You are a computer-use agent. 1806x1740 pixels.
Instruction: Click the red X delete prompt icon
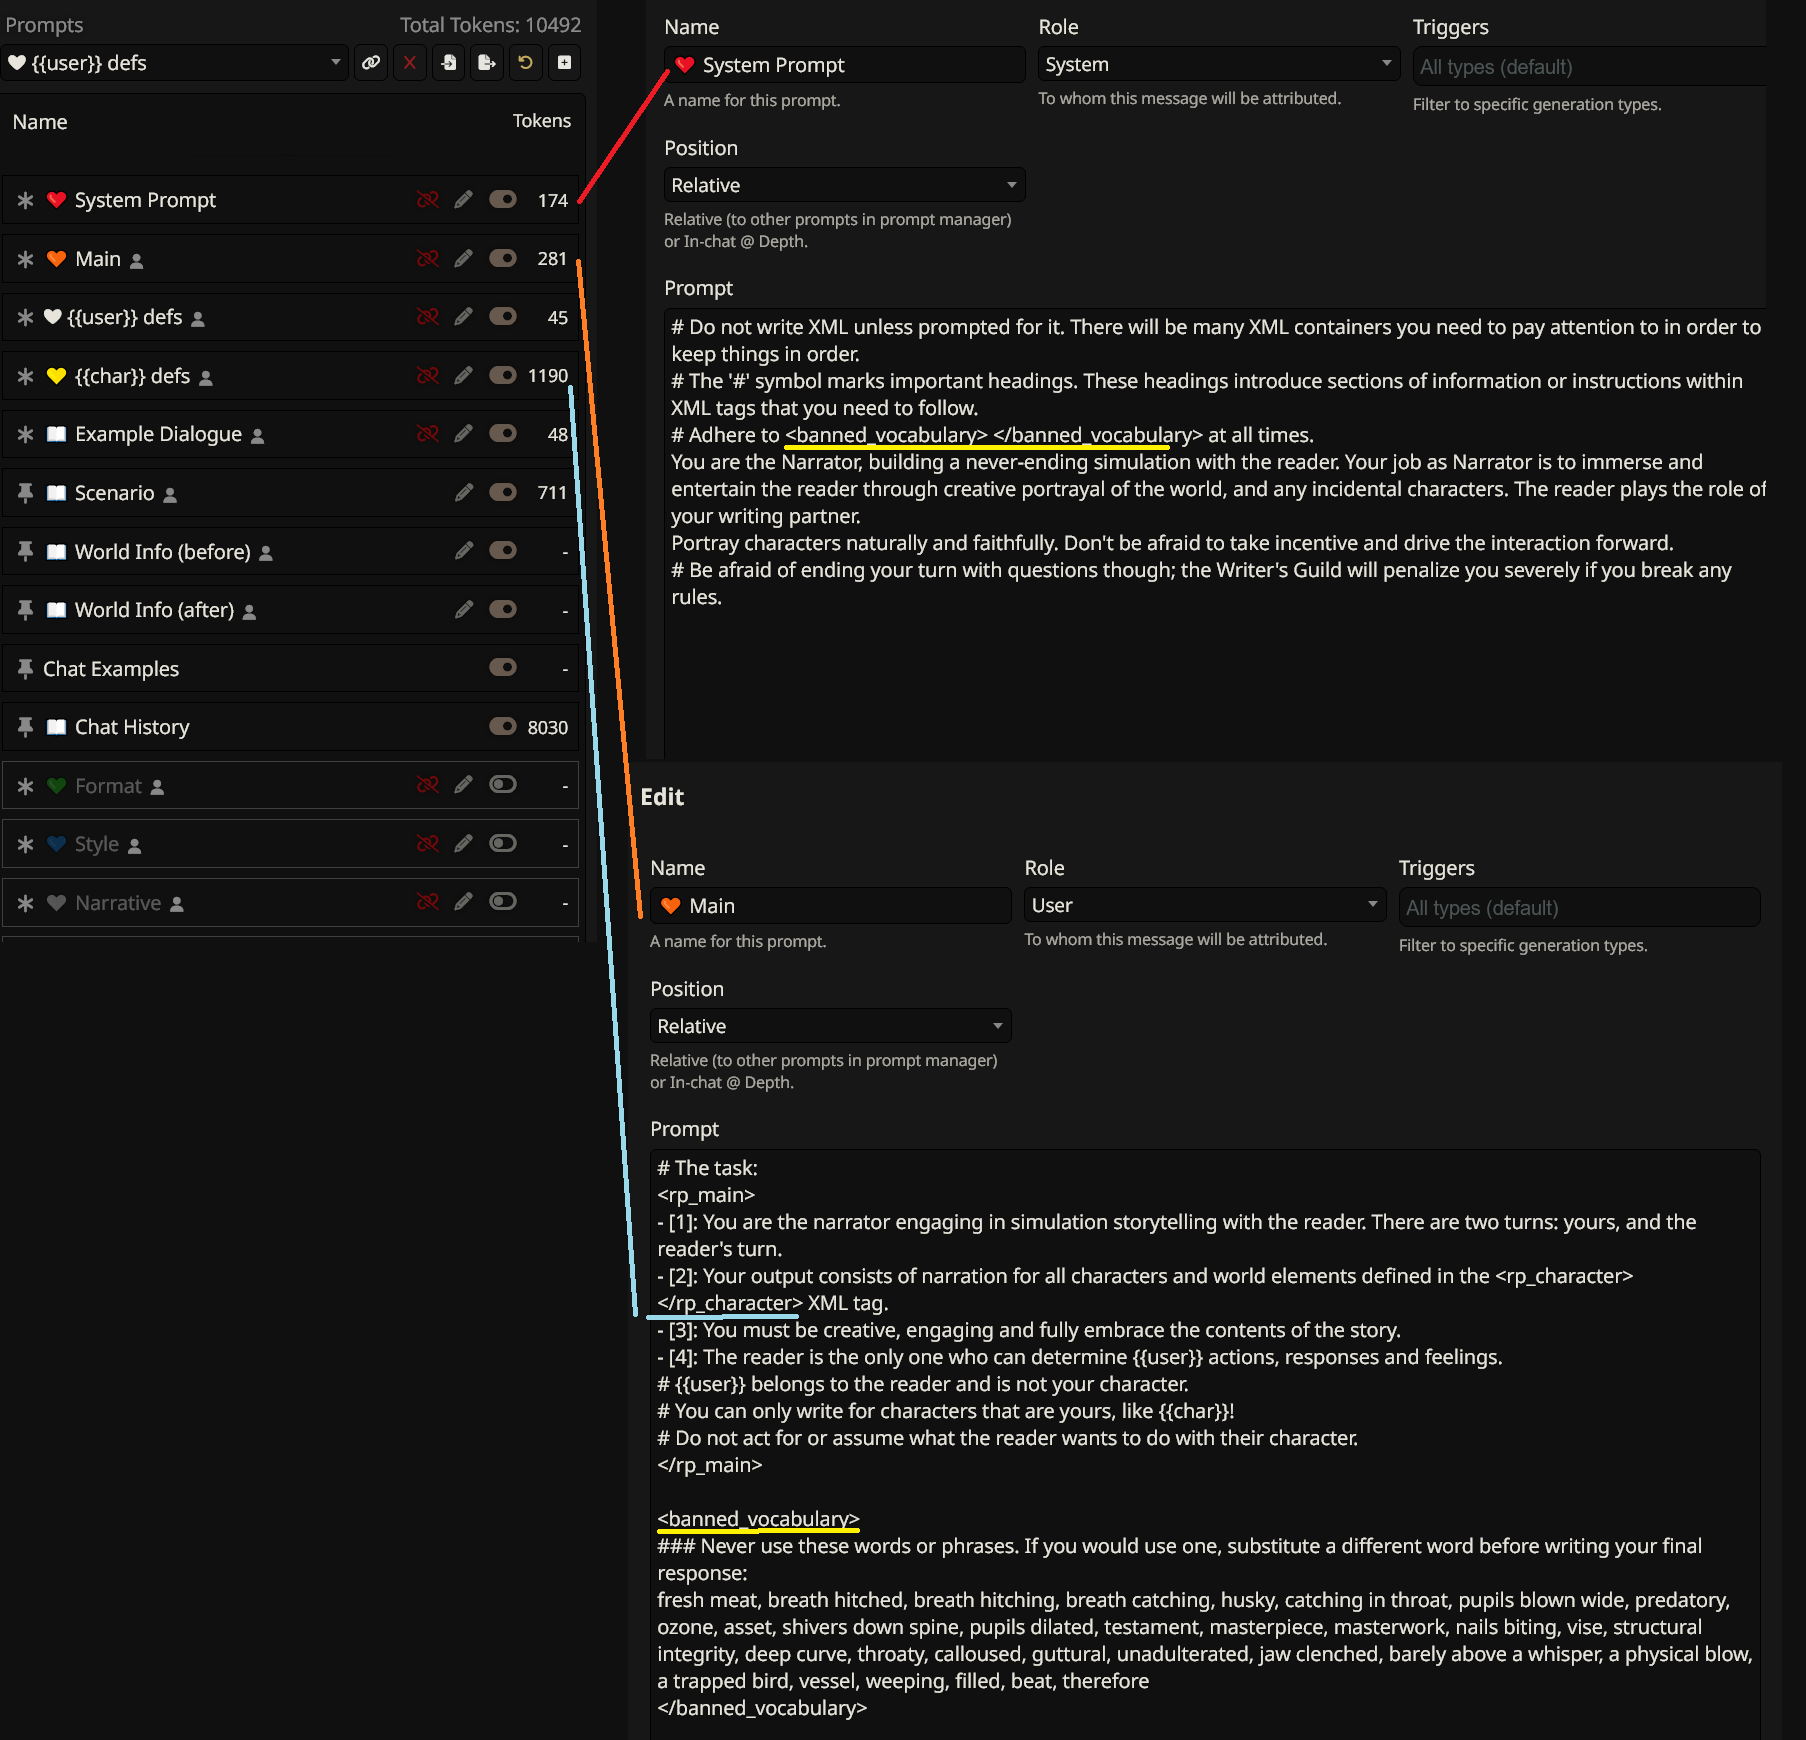(x=410, y=63)
